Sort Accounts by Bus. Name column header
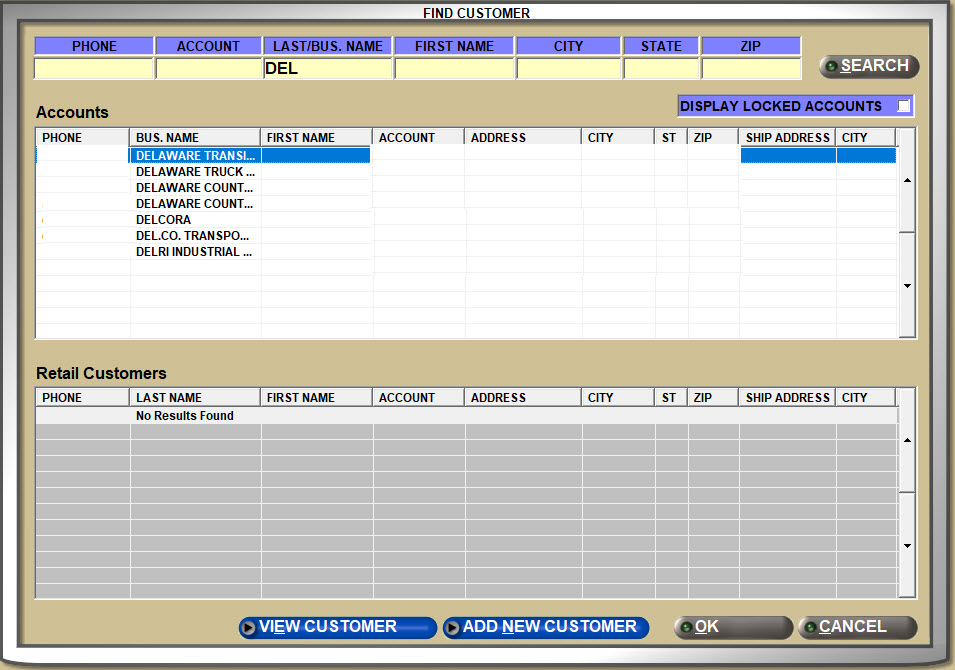This screenshot has height=670, width=955. (195, 137)
